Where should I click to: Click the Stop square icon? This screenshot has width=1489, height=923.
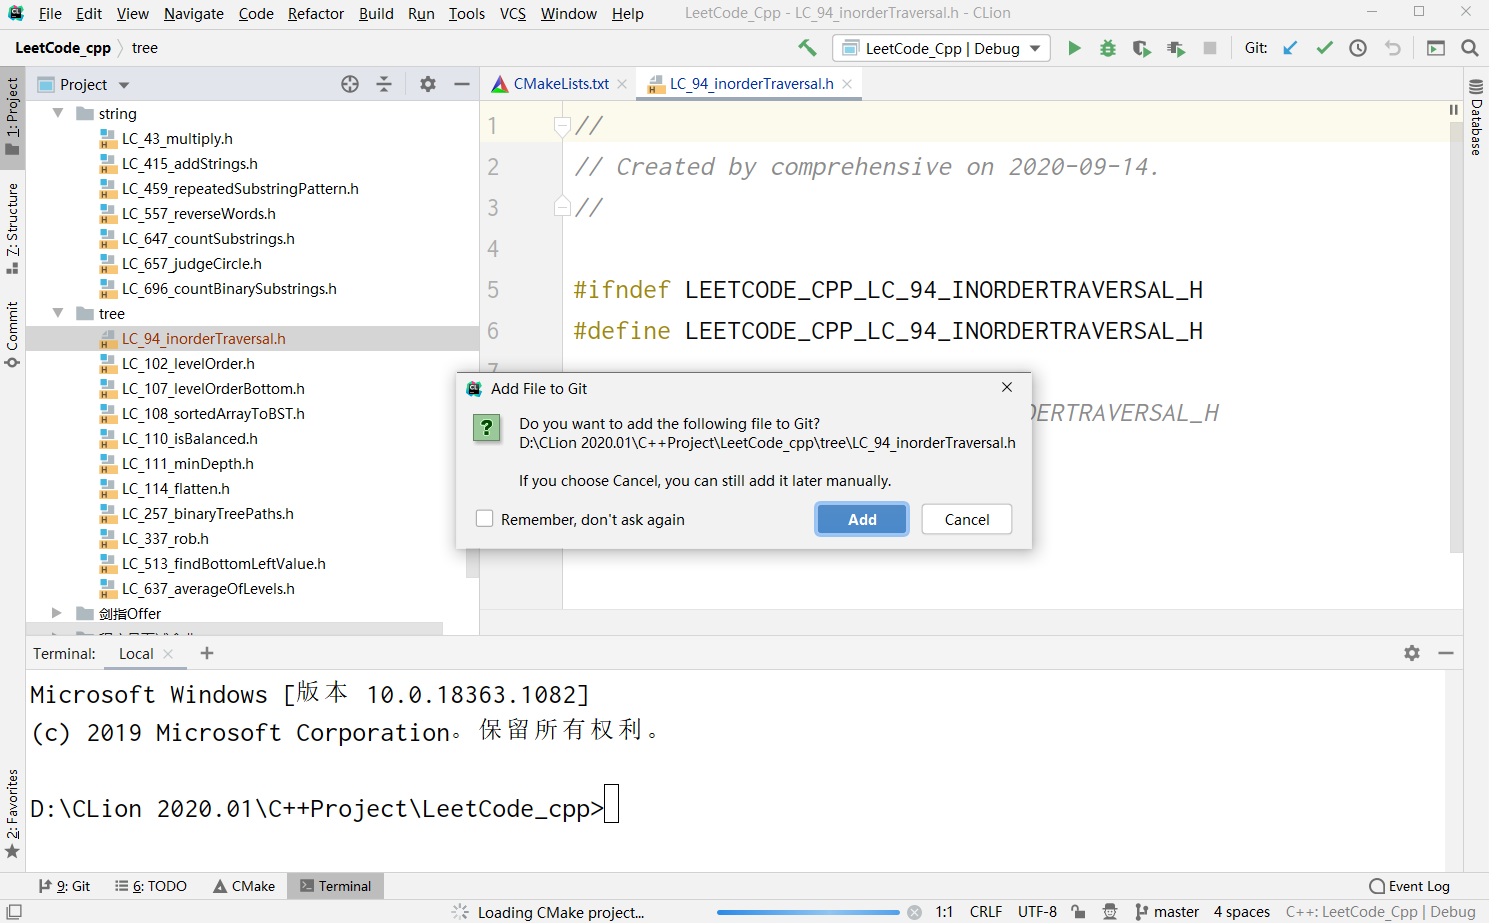click(x=1210, y=48)
